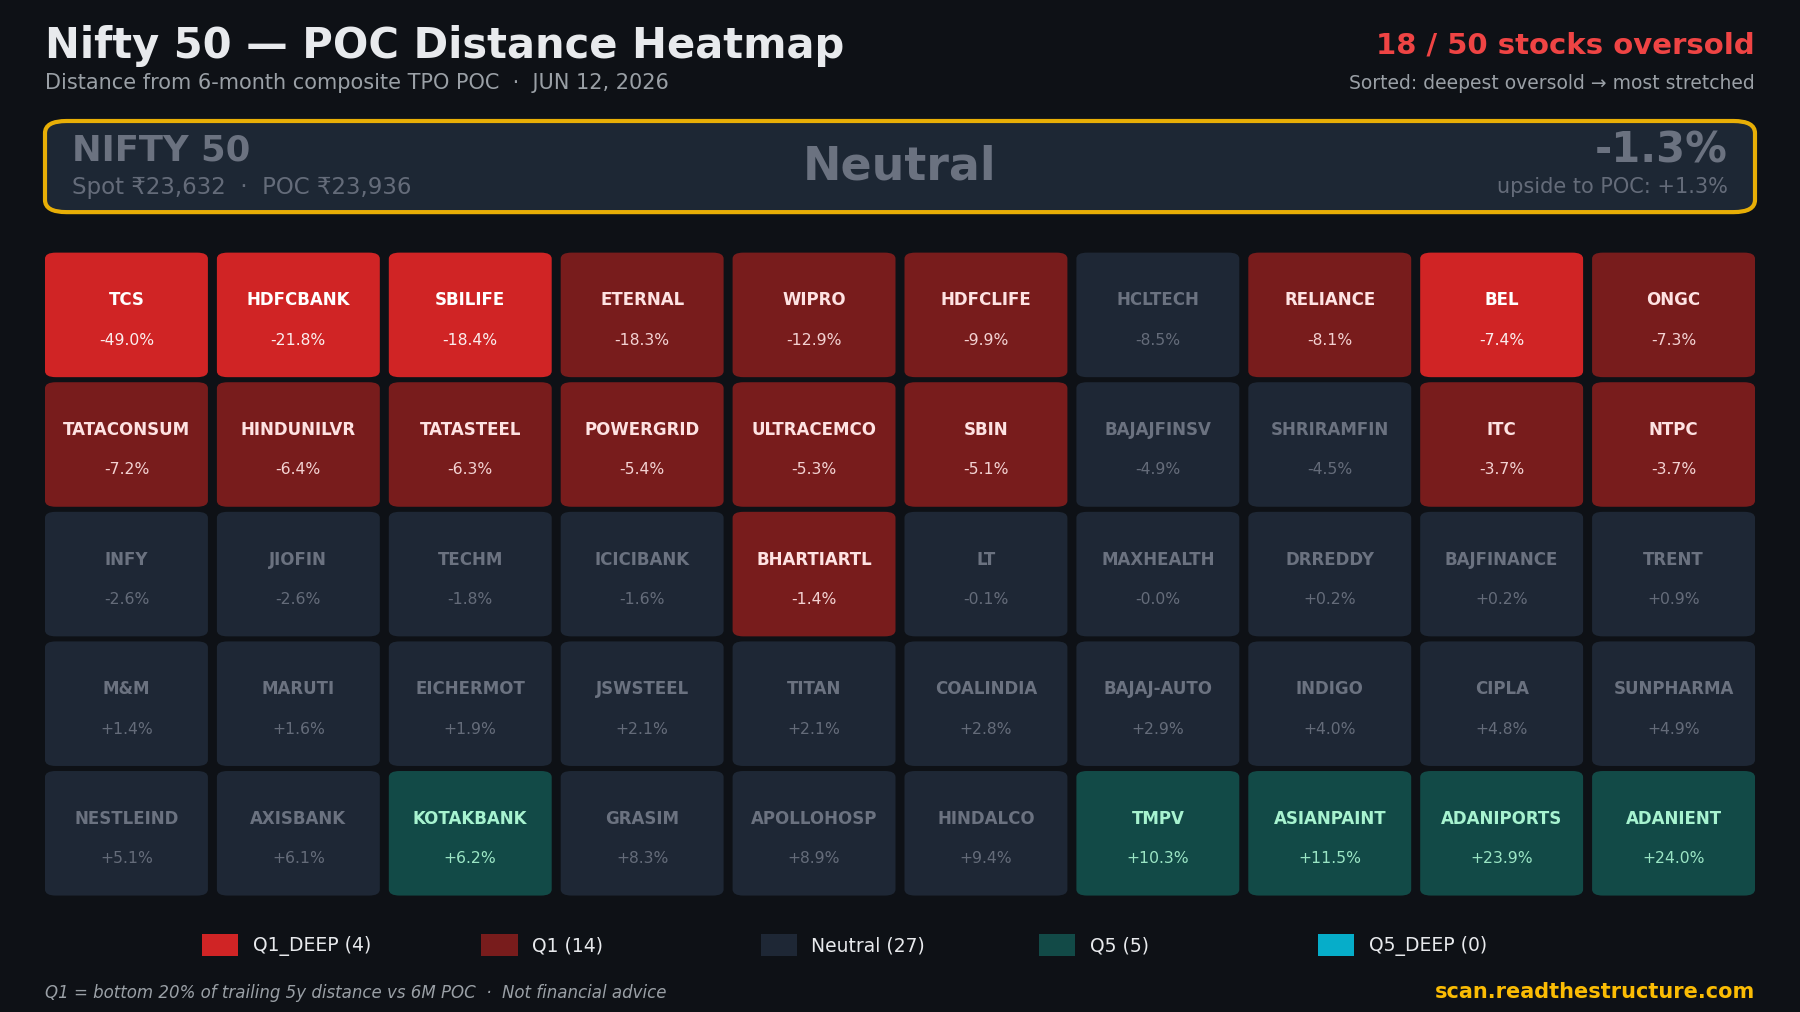
Task: Click the "18 / 50 stocks oversold" text
Action: tap(1565, 45)
